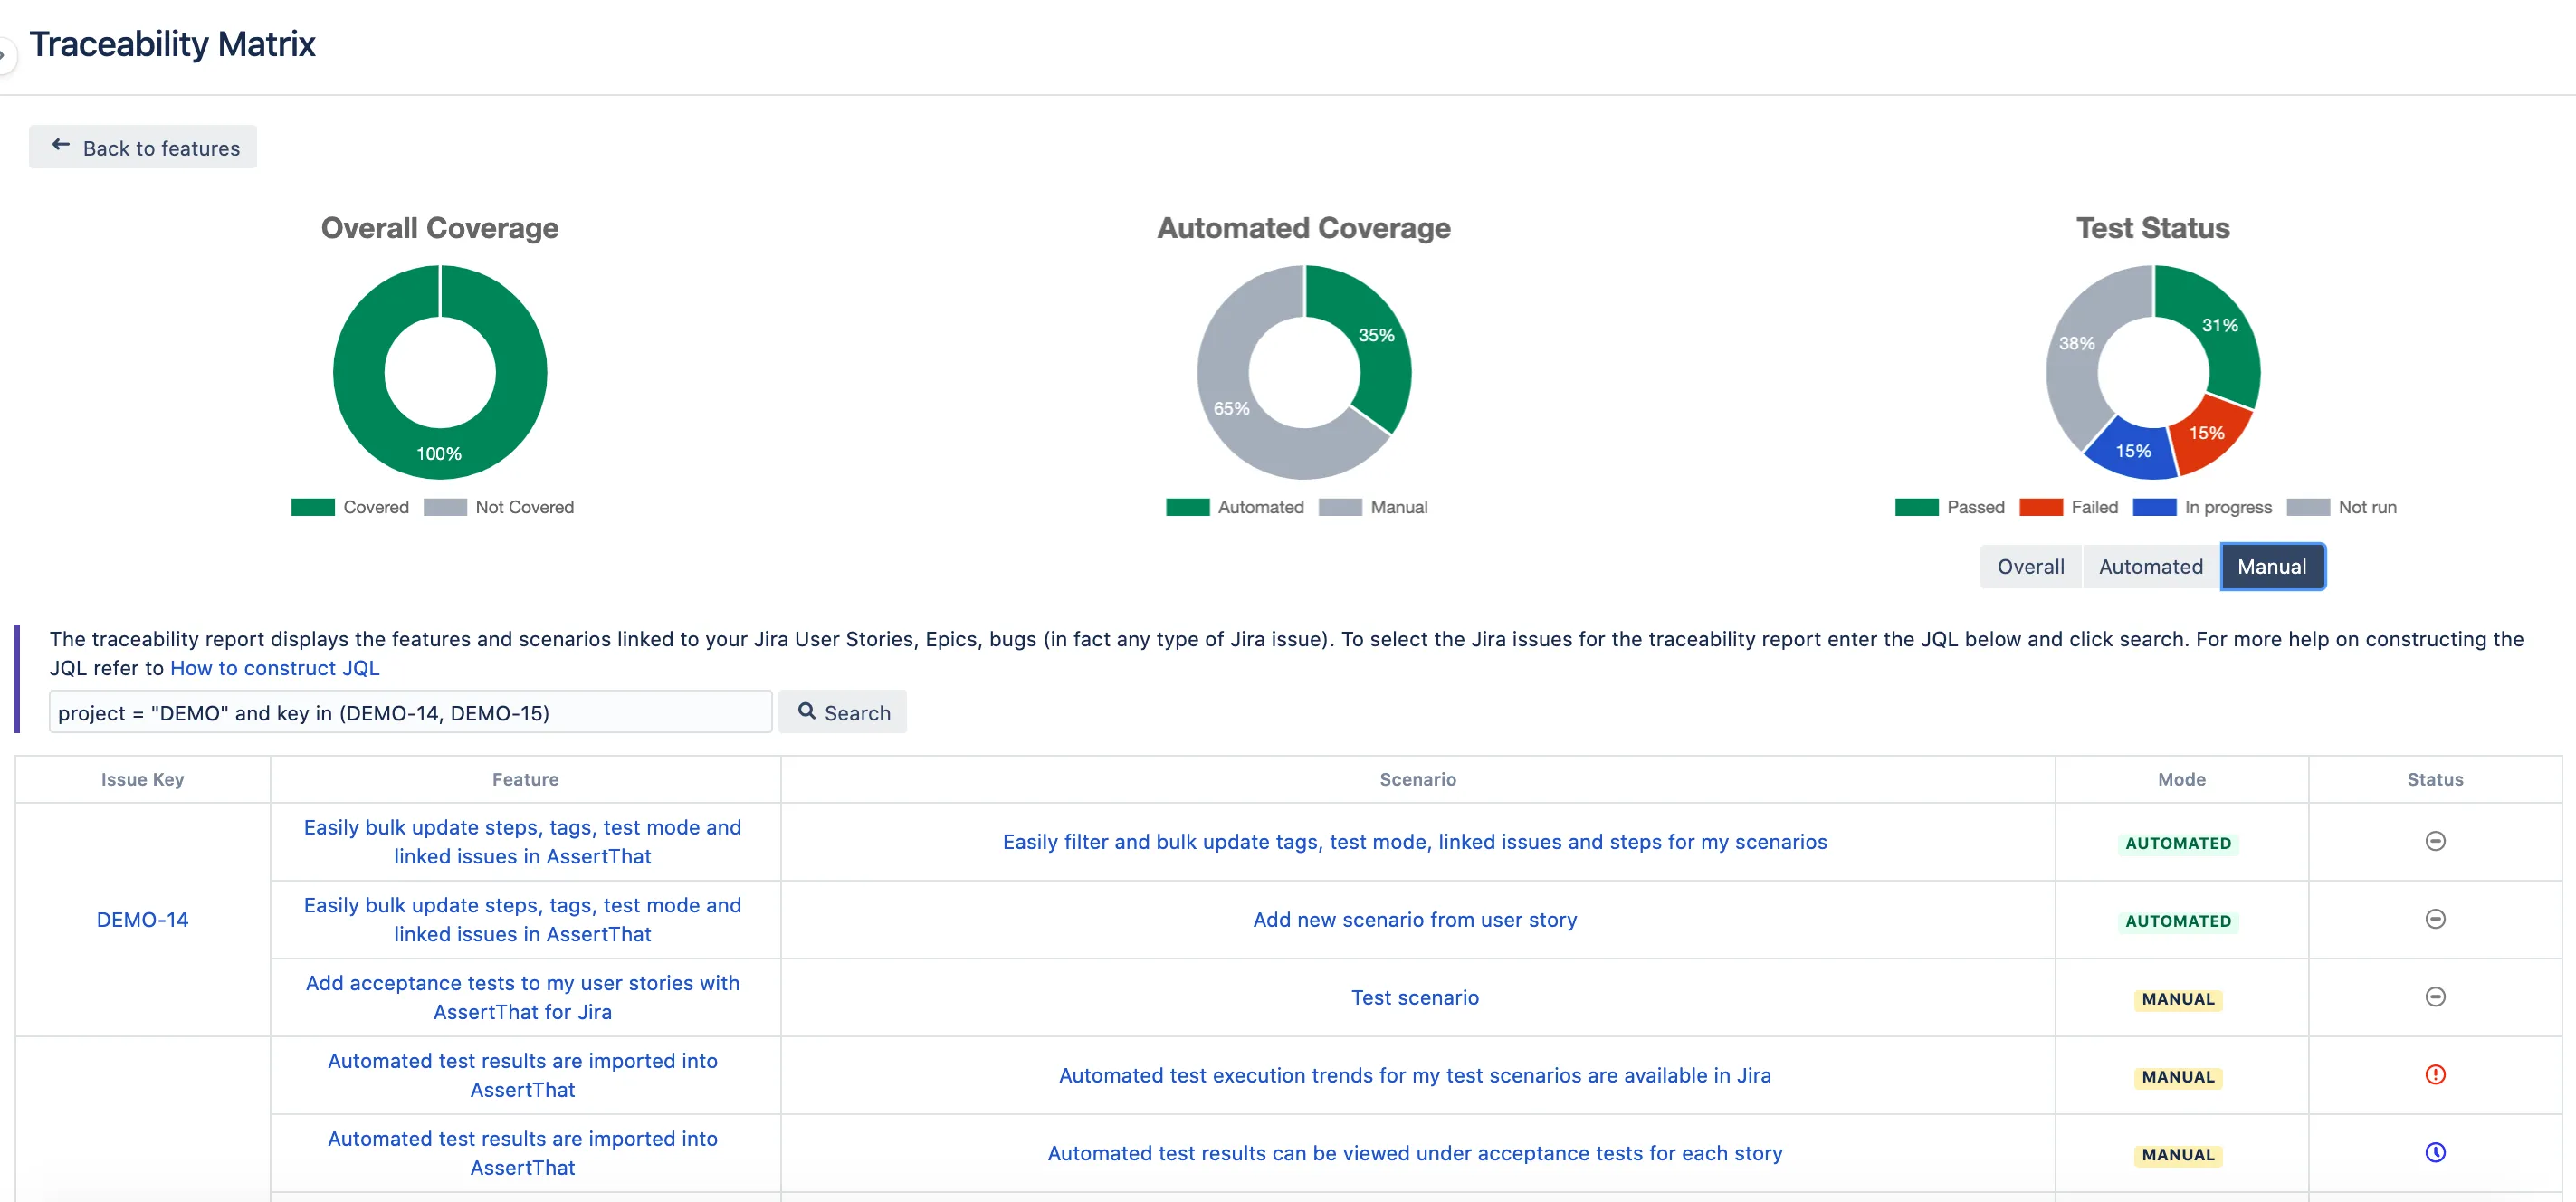The width and height of the screenshot is (2576, 1202).
Task: Click the 38% Not run grey segment
Action: coord(2077,343)
